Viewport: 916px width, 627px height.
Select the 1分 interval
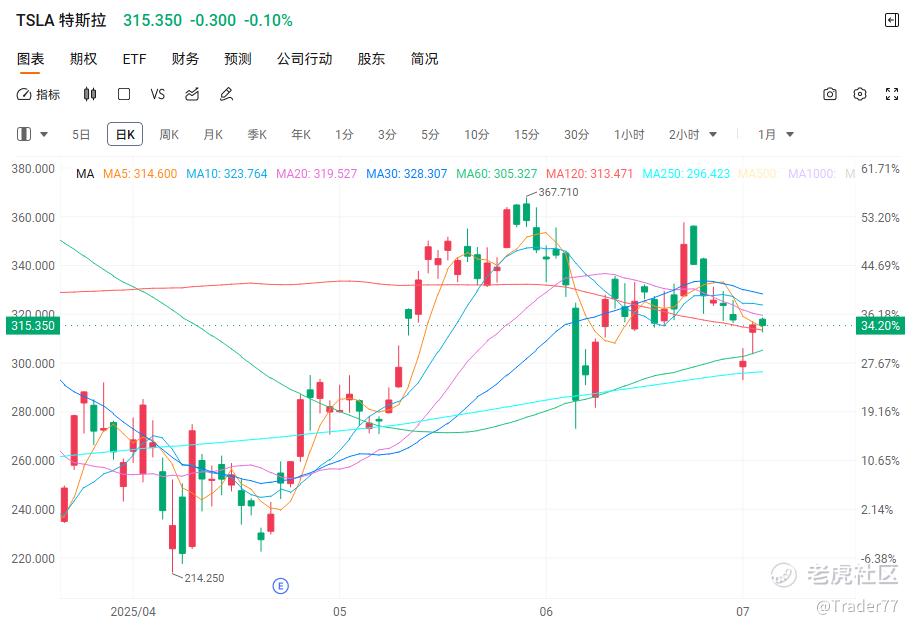coord(344,134)
